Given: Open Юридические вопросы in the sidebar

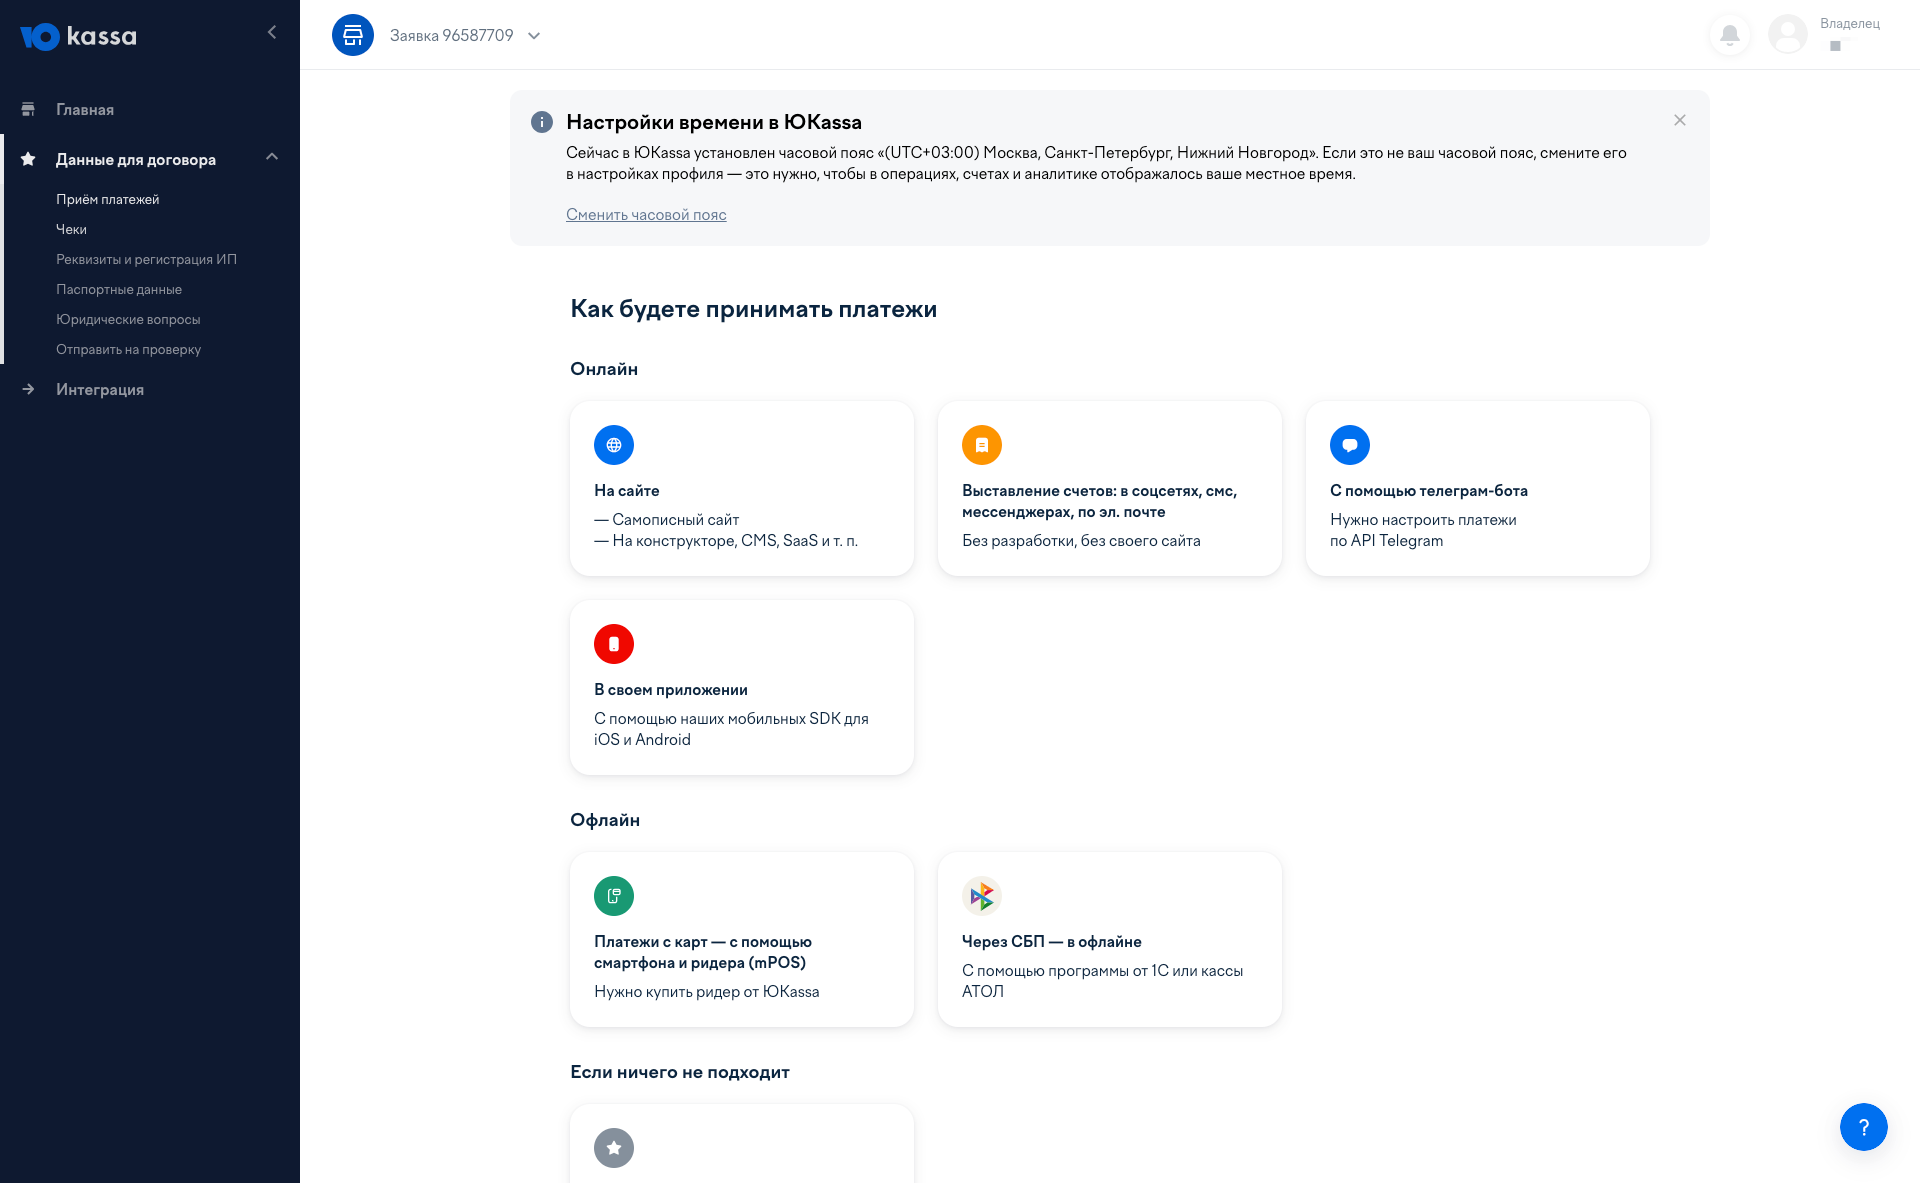Looking at the screenshot, I should [128, 320].
